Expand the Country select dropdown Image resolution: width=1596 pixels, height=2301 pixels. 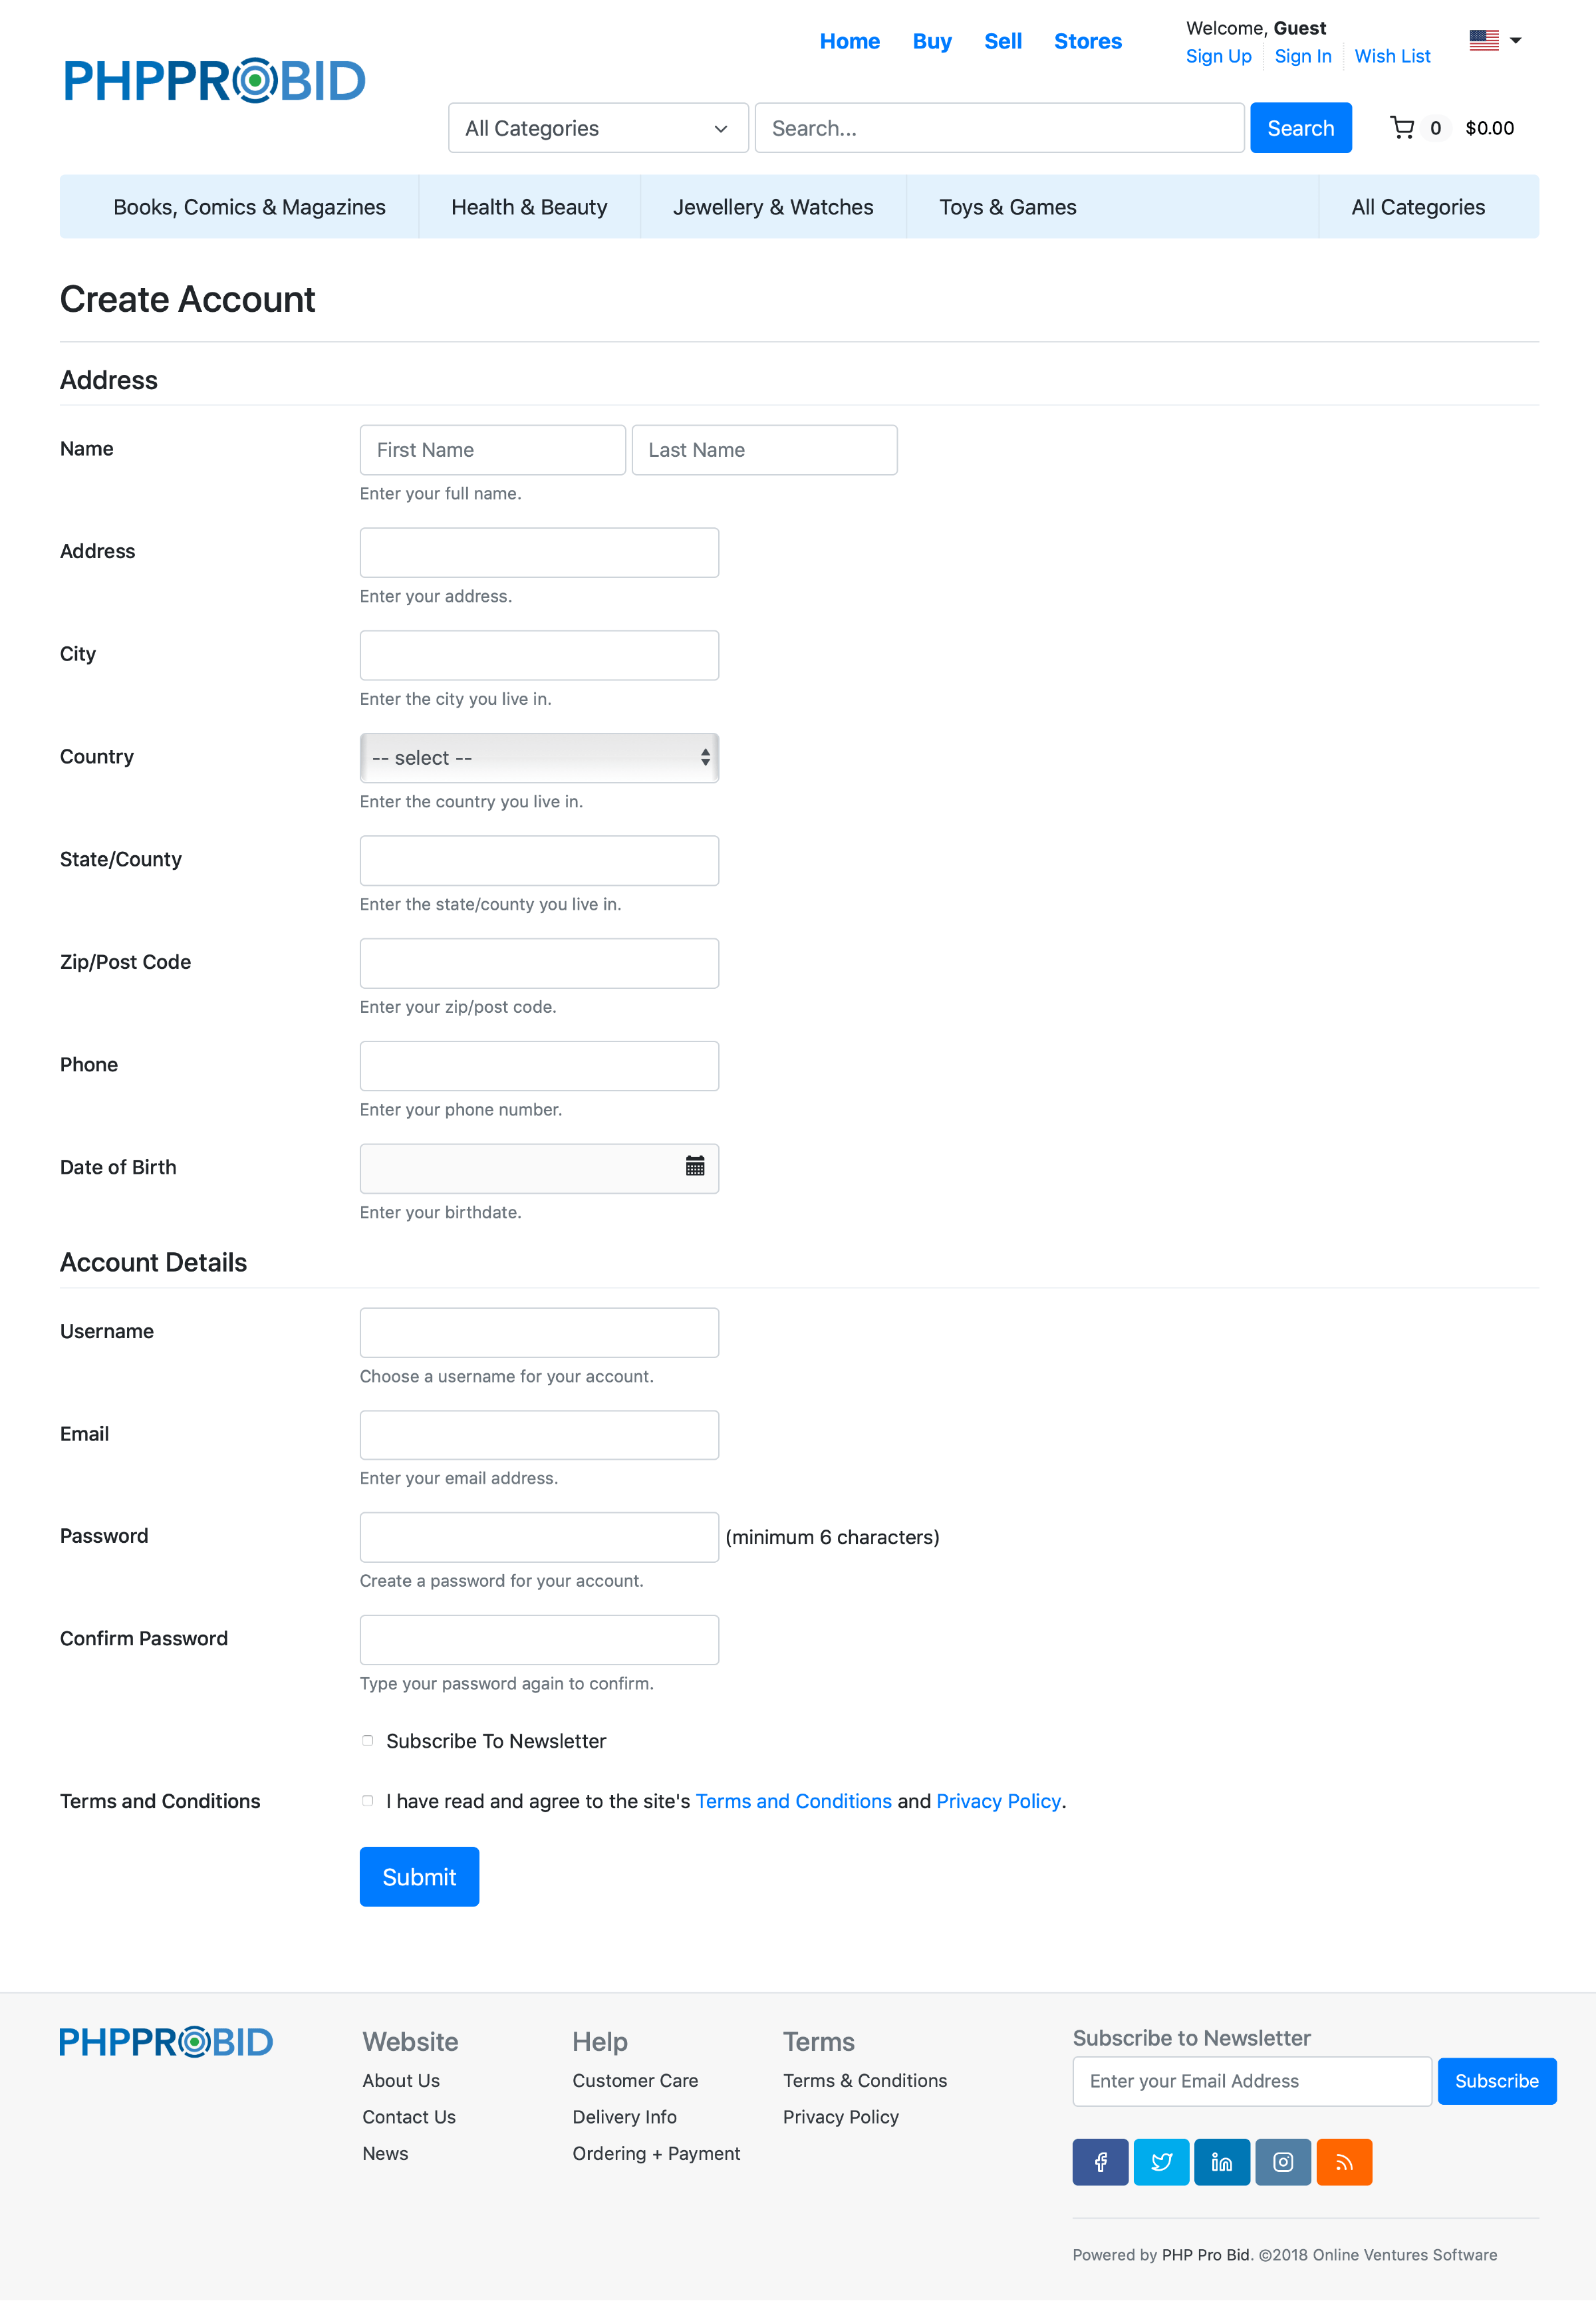[539, 758]
